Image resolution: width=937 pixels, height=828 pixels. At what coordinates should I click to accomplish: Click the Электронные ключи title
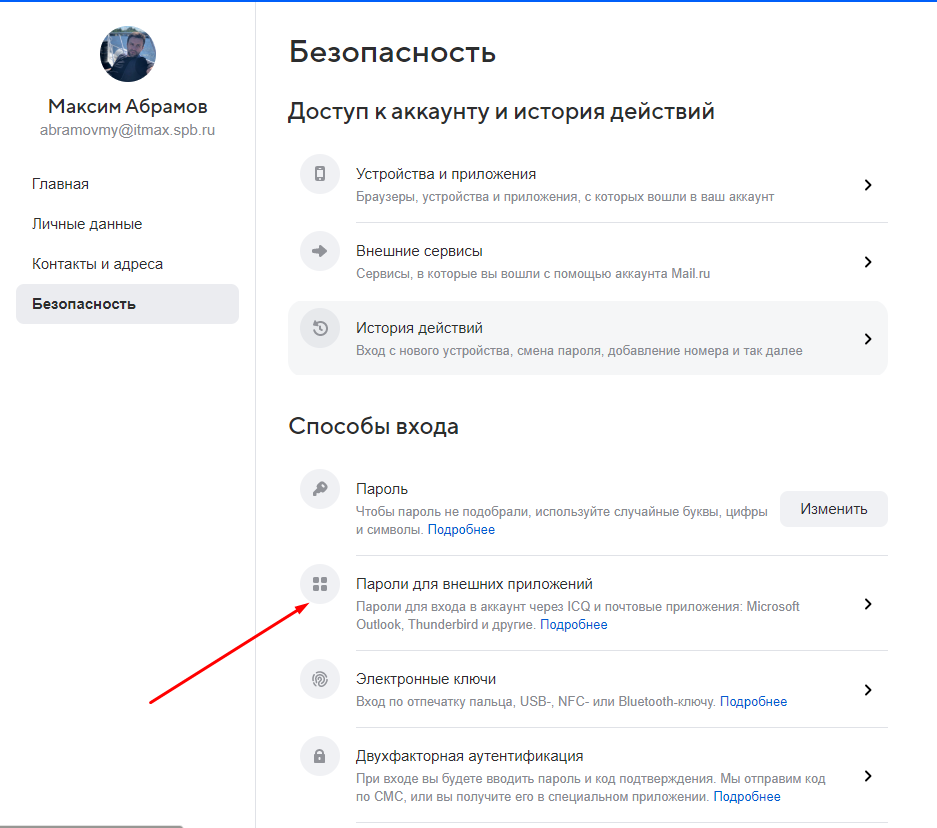pos(426,679)
